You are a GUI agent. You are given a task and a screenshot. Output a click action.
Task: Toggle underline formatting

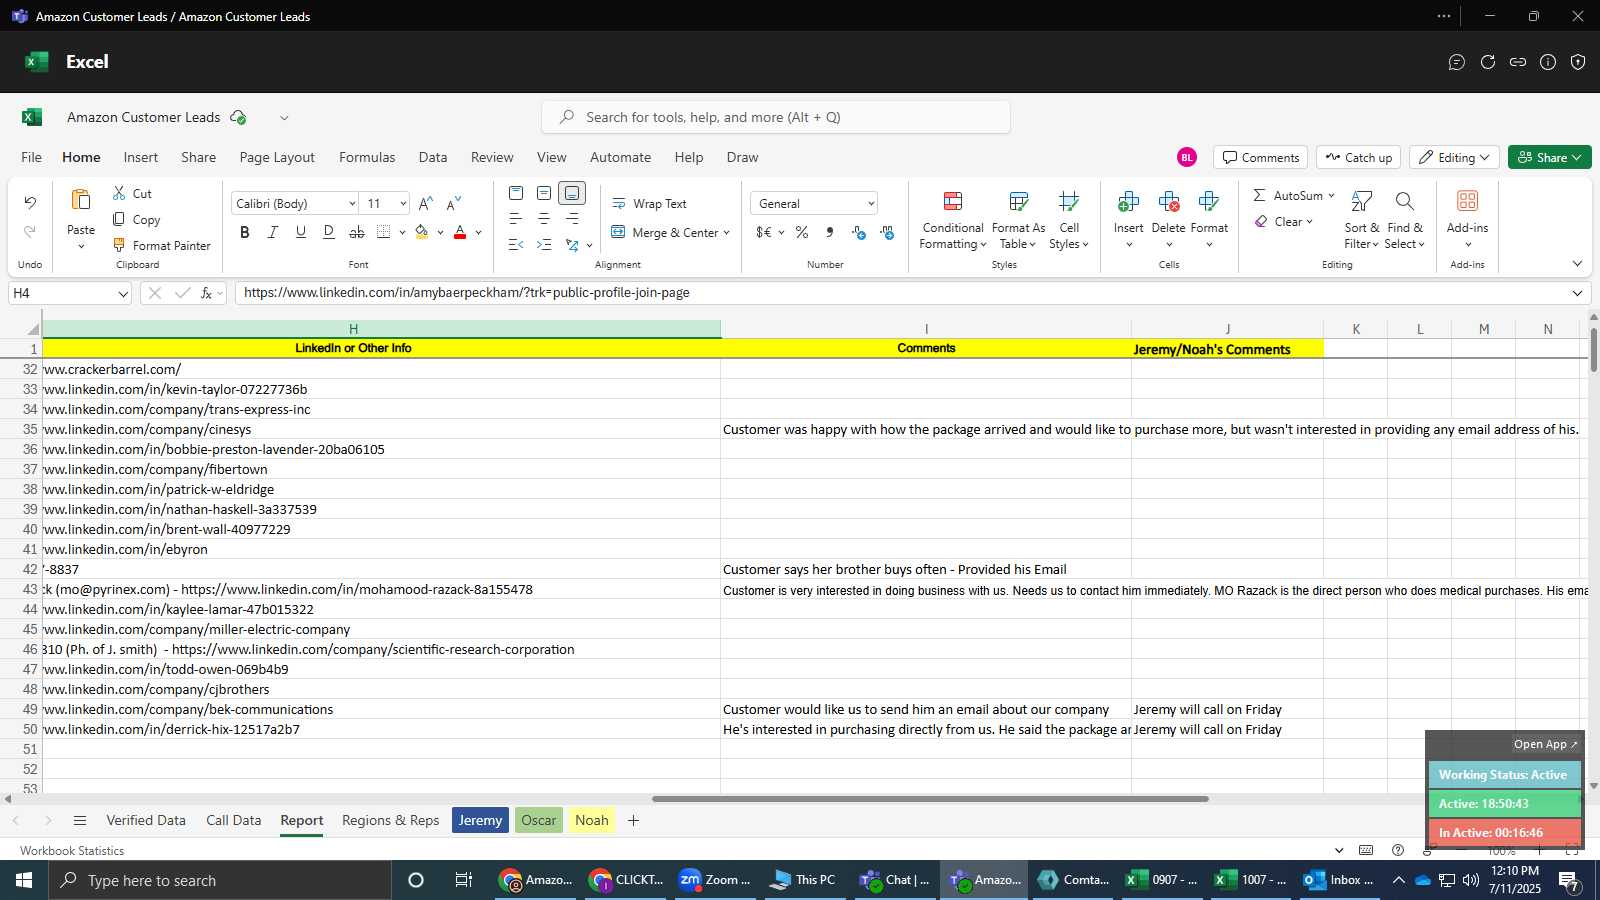301,232
